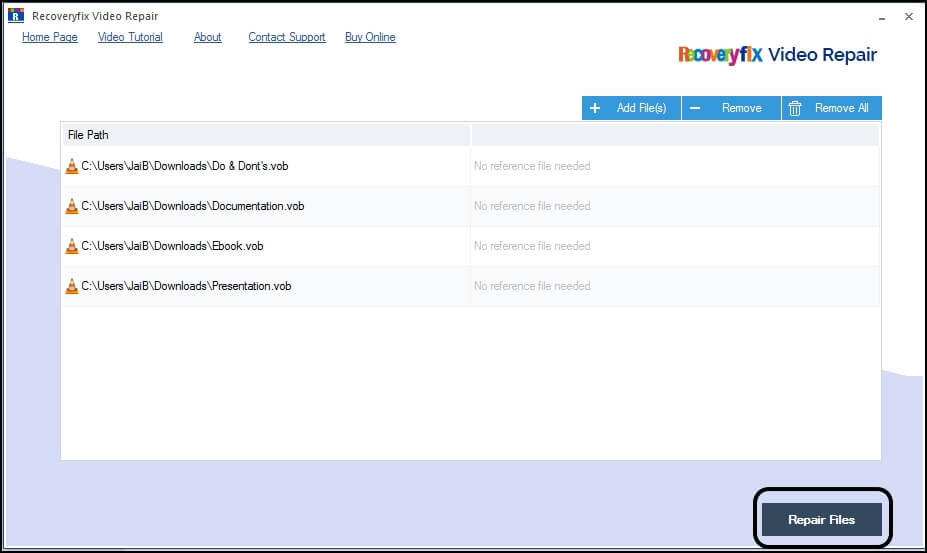The width and height of the screenshot is (927, 553).
Task: Click the minus icon on Remove button
Action: point(695,108)
